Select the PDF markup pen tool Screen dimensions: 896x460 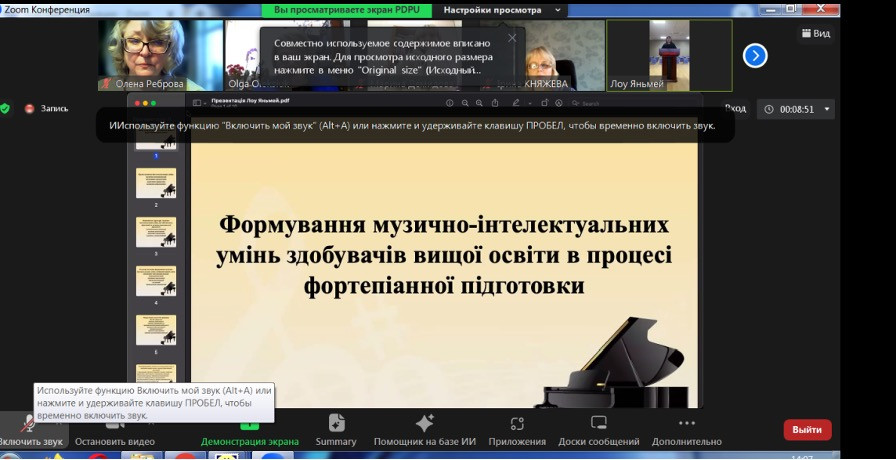pos(516,103)
